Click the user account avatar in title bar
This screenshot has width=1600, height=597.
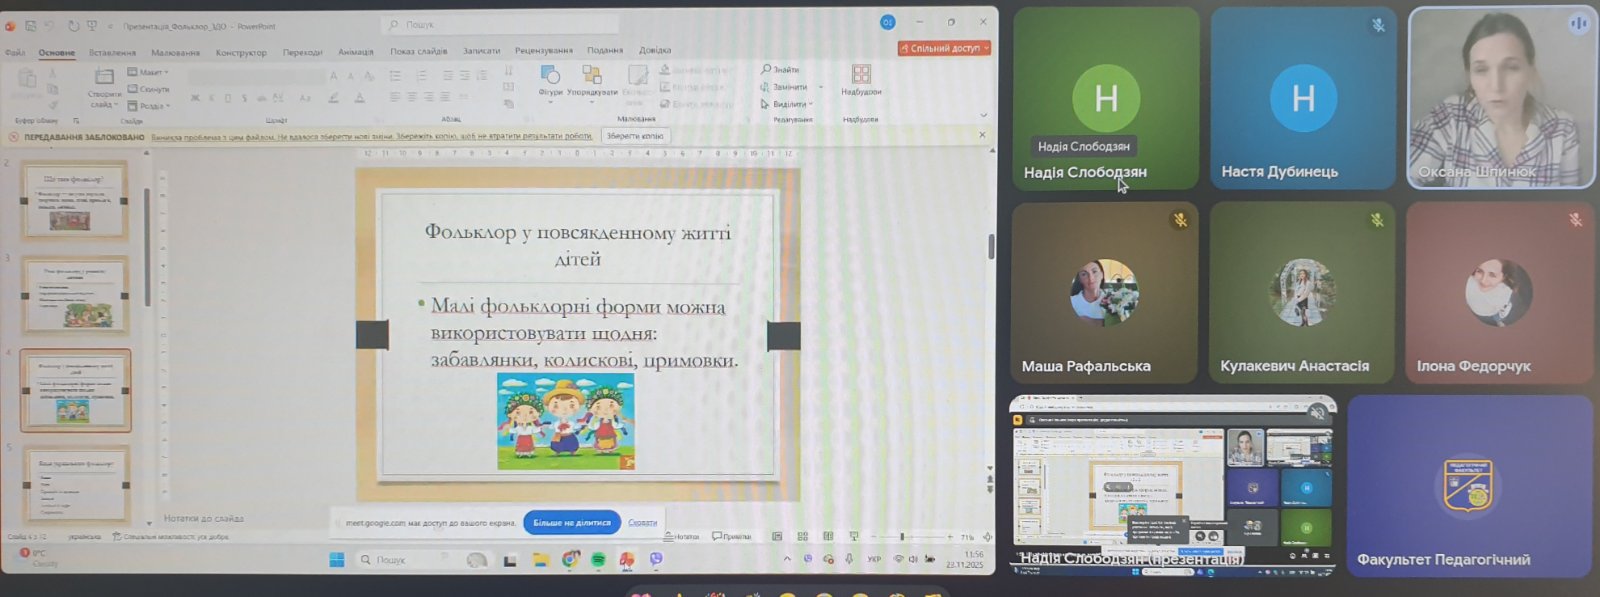887,23
